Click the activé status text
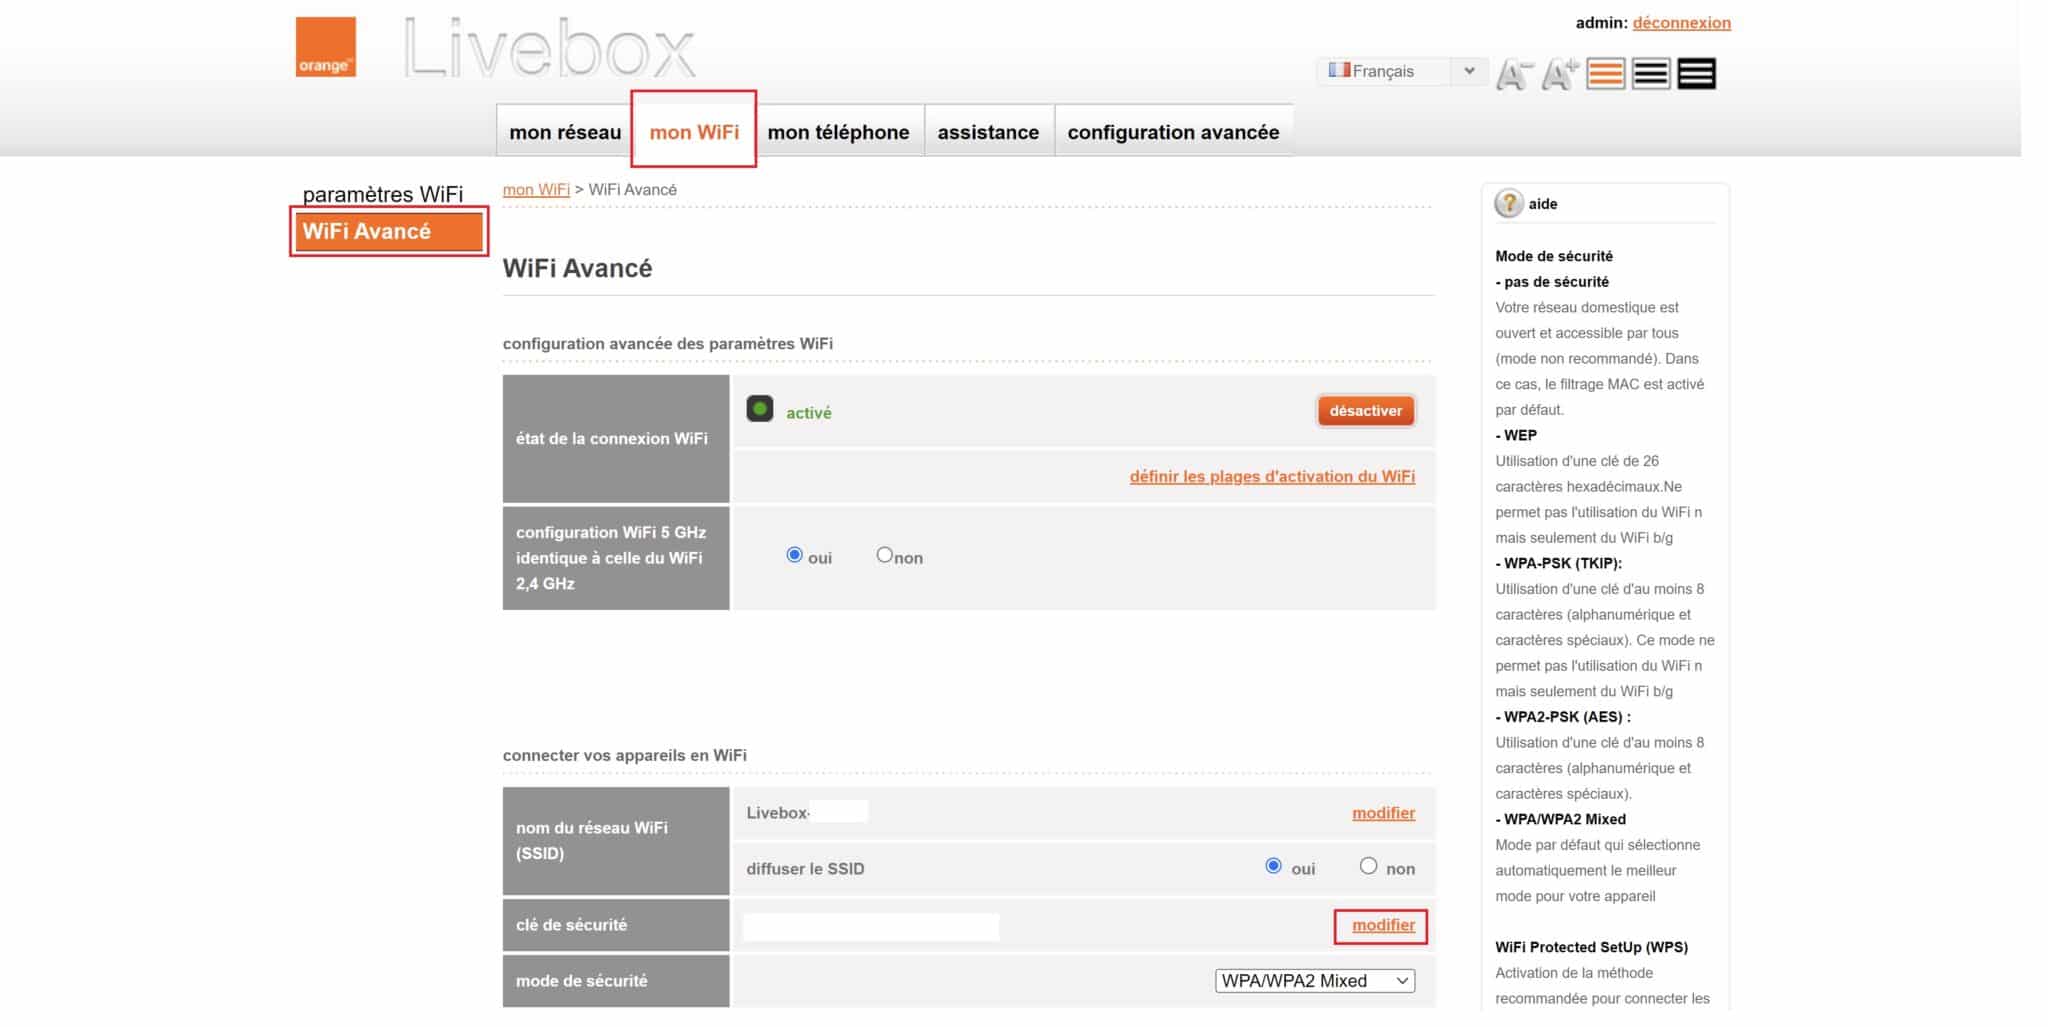 (808, 413)
